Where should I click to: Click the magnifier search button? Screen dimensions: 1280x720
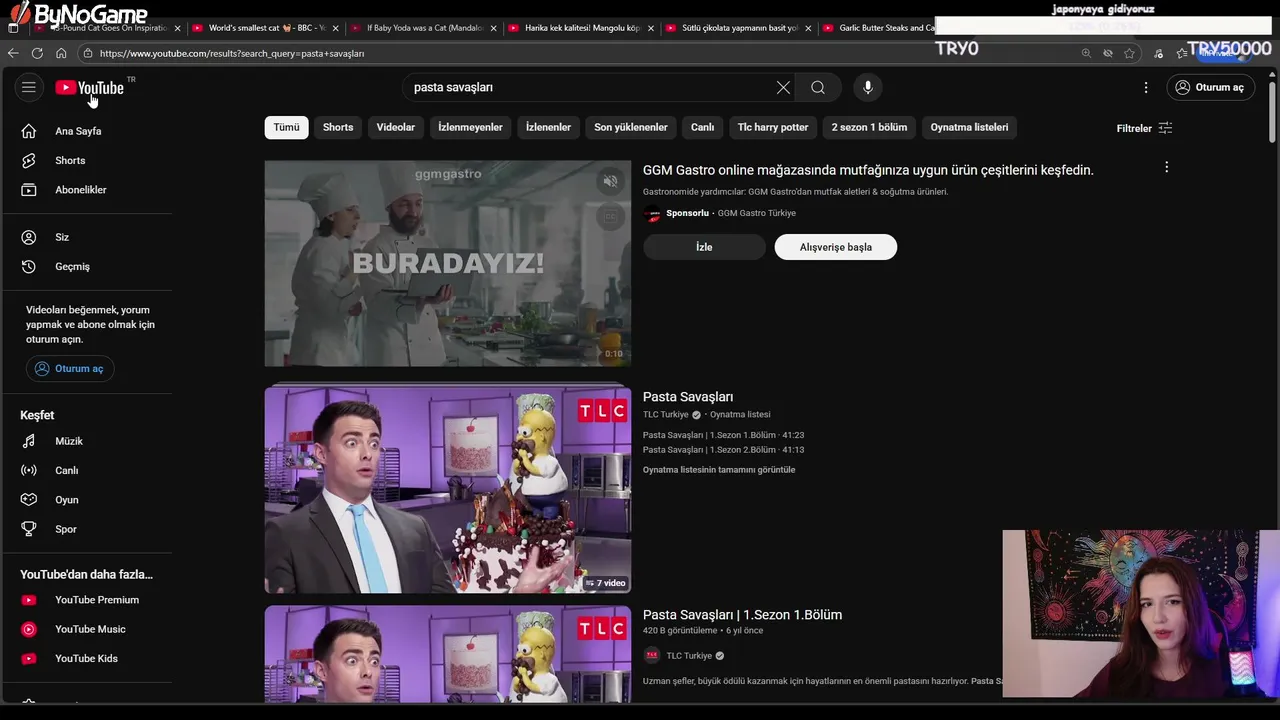coord(818,87)
